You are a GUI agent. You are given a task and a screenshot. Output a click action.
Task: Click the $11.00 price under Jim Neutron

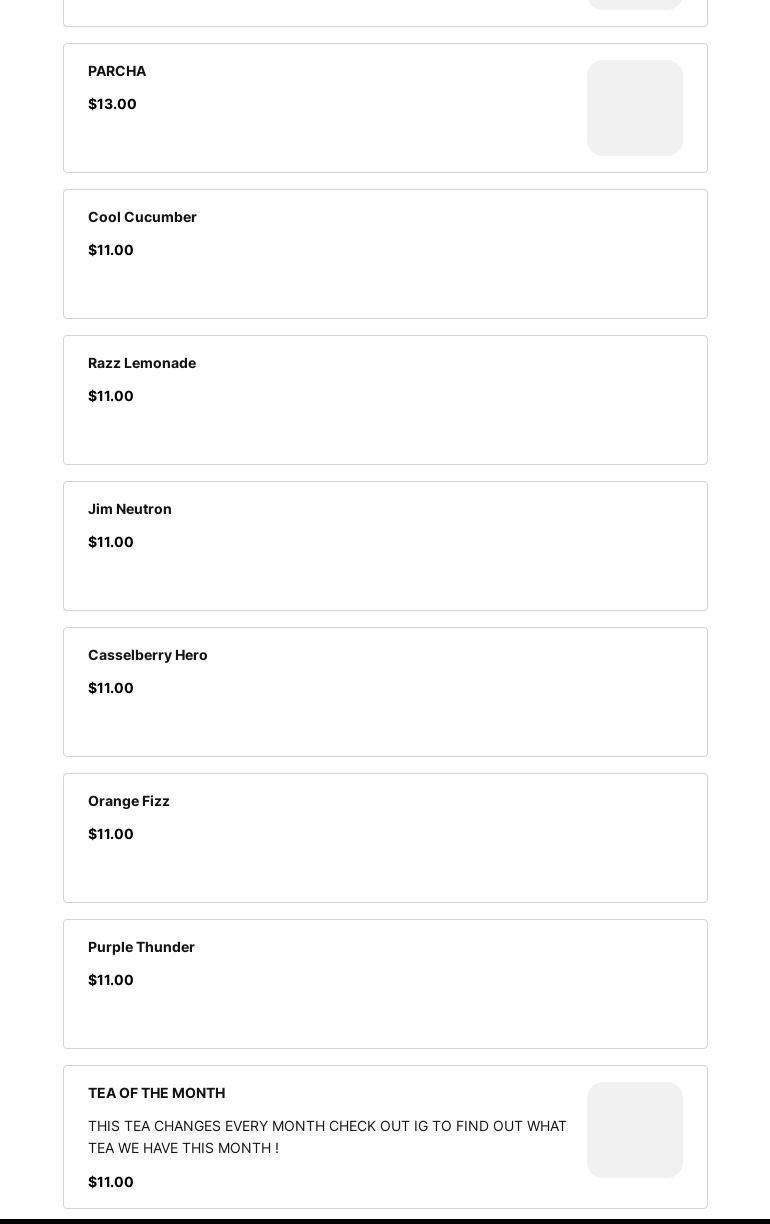click(x=111, y=542)
